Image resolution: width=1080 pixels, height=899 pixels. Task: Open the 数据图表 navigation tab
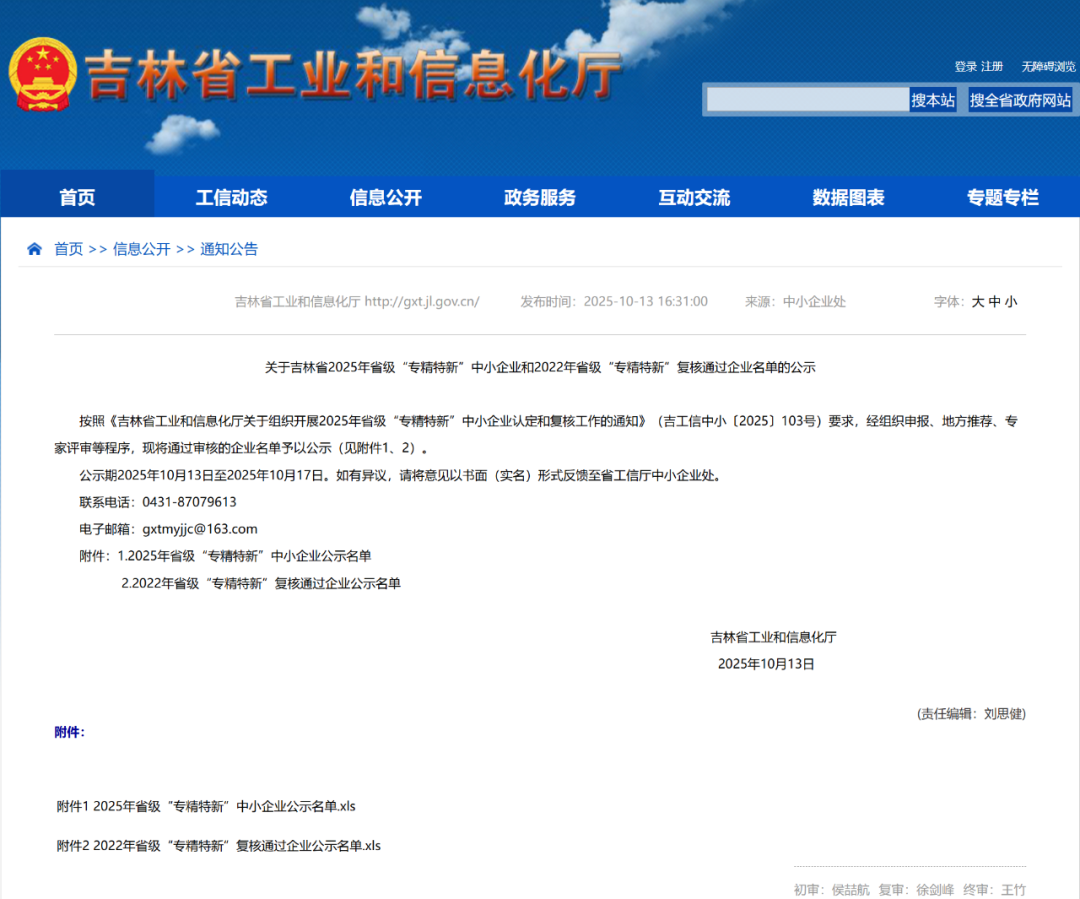click(x=849, y=198)
